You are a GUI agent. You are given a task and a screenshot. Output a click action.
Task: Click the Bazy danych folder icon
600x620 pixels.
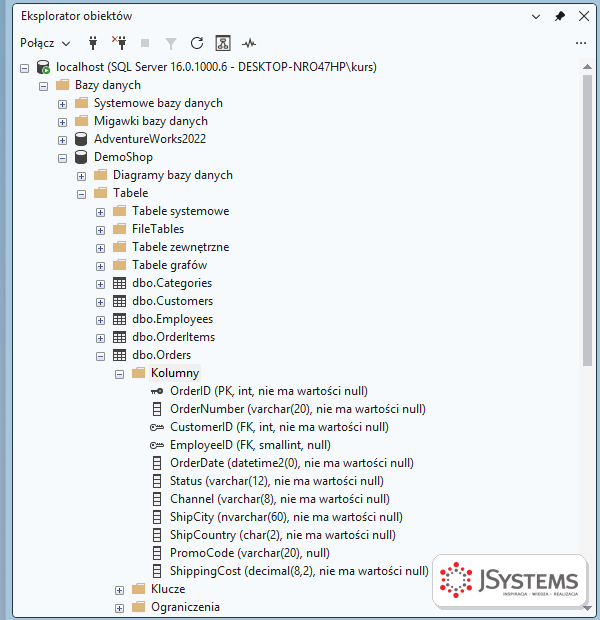[62, 85]
